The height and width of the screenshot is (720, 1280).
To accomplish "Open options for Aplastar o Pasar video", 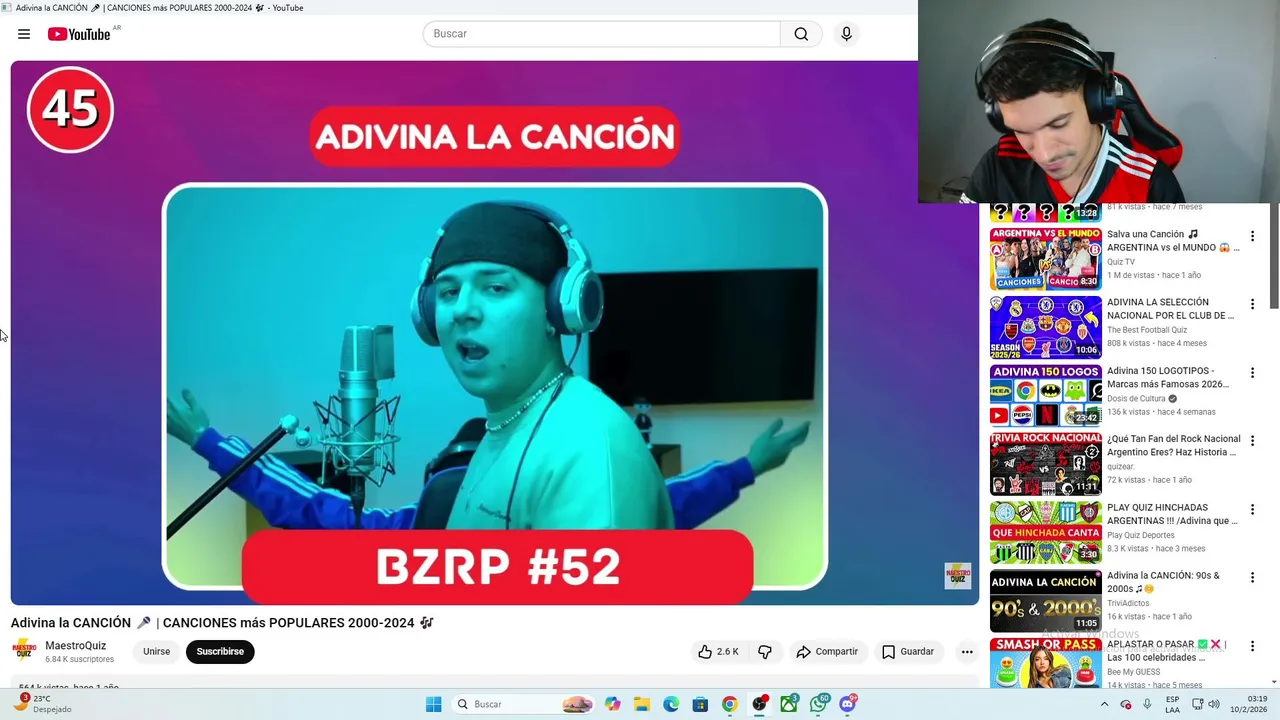I will click(x=1252, y=646).
